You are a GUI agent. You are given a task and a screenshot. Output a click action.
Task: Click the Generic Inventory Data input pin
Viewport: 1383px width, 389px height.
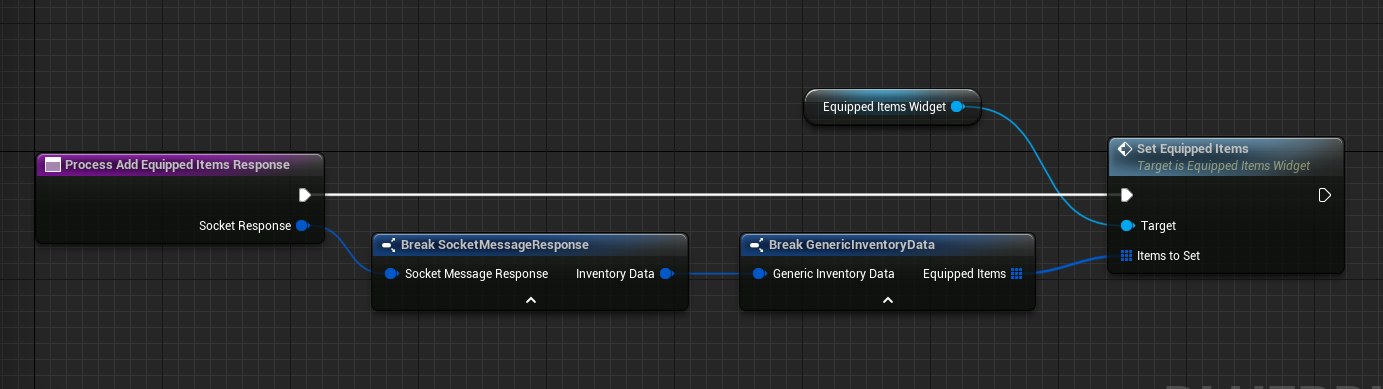pos(760,273)
